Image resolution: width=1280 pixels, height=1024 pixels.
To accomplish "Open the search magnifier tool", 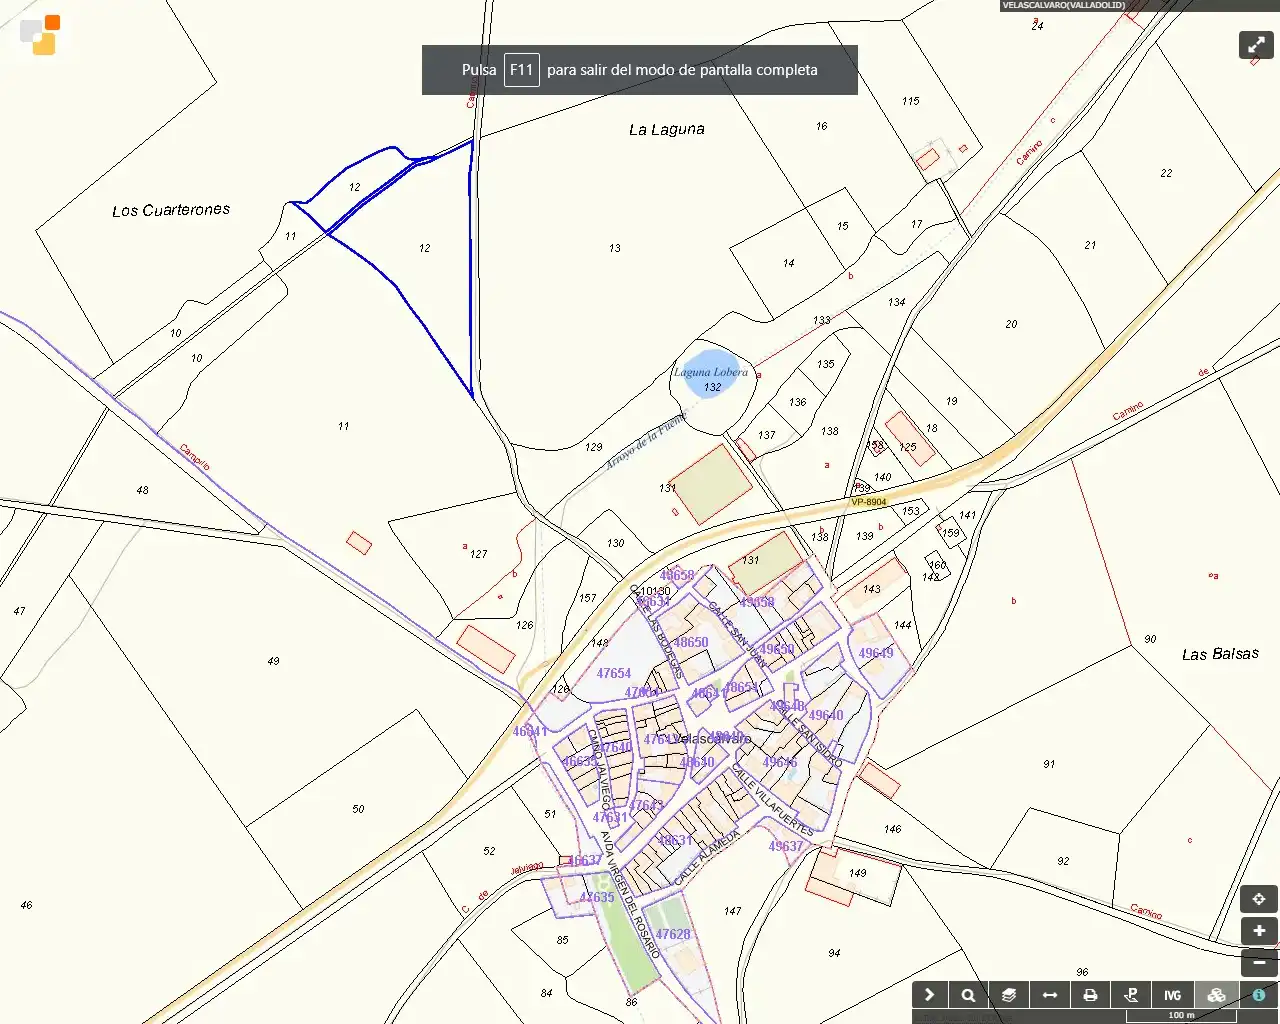I will 968,995.
